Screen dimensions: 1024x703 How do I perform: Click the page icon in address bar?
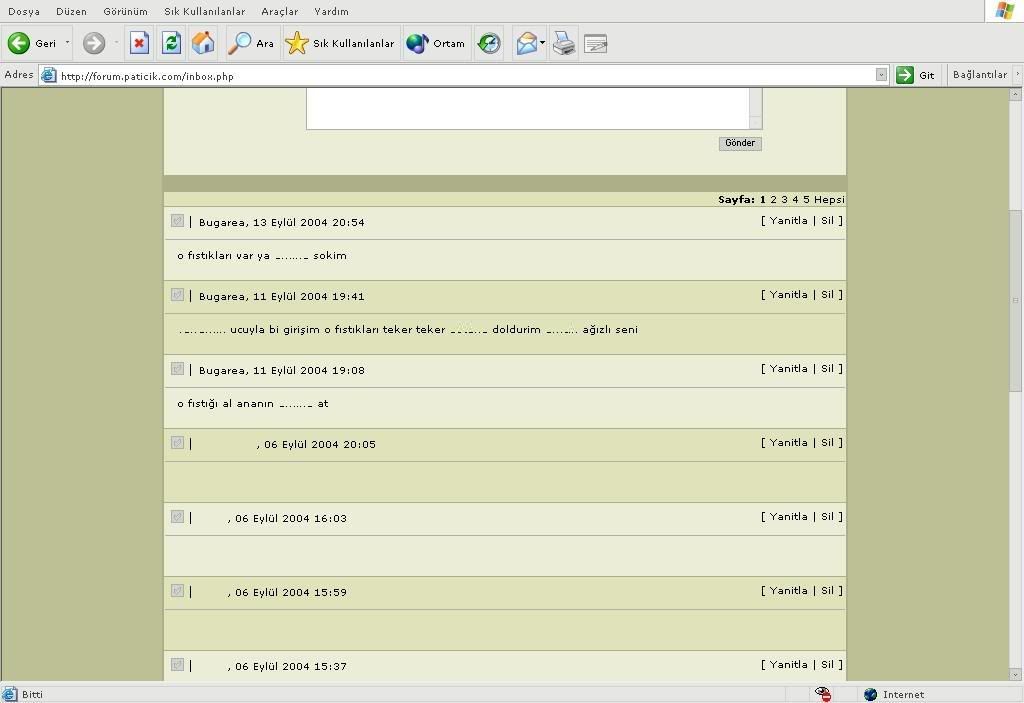48,76
